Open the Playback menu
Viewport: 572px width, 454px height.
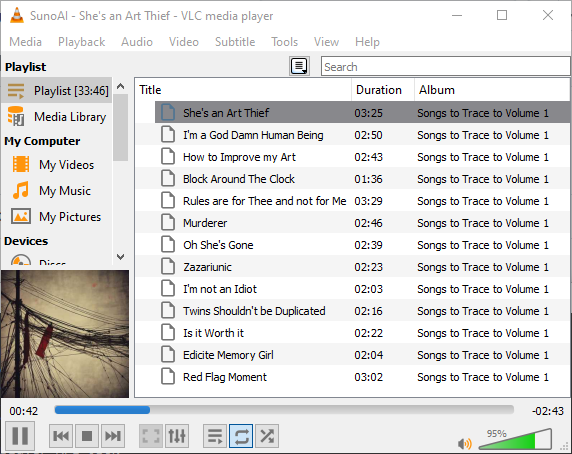click(81, 42)
